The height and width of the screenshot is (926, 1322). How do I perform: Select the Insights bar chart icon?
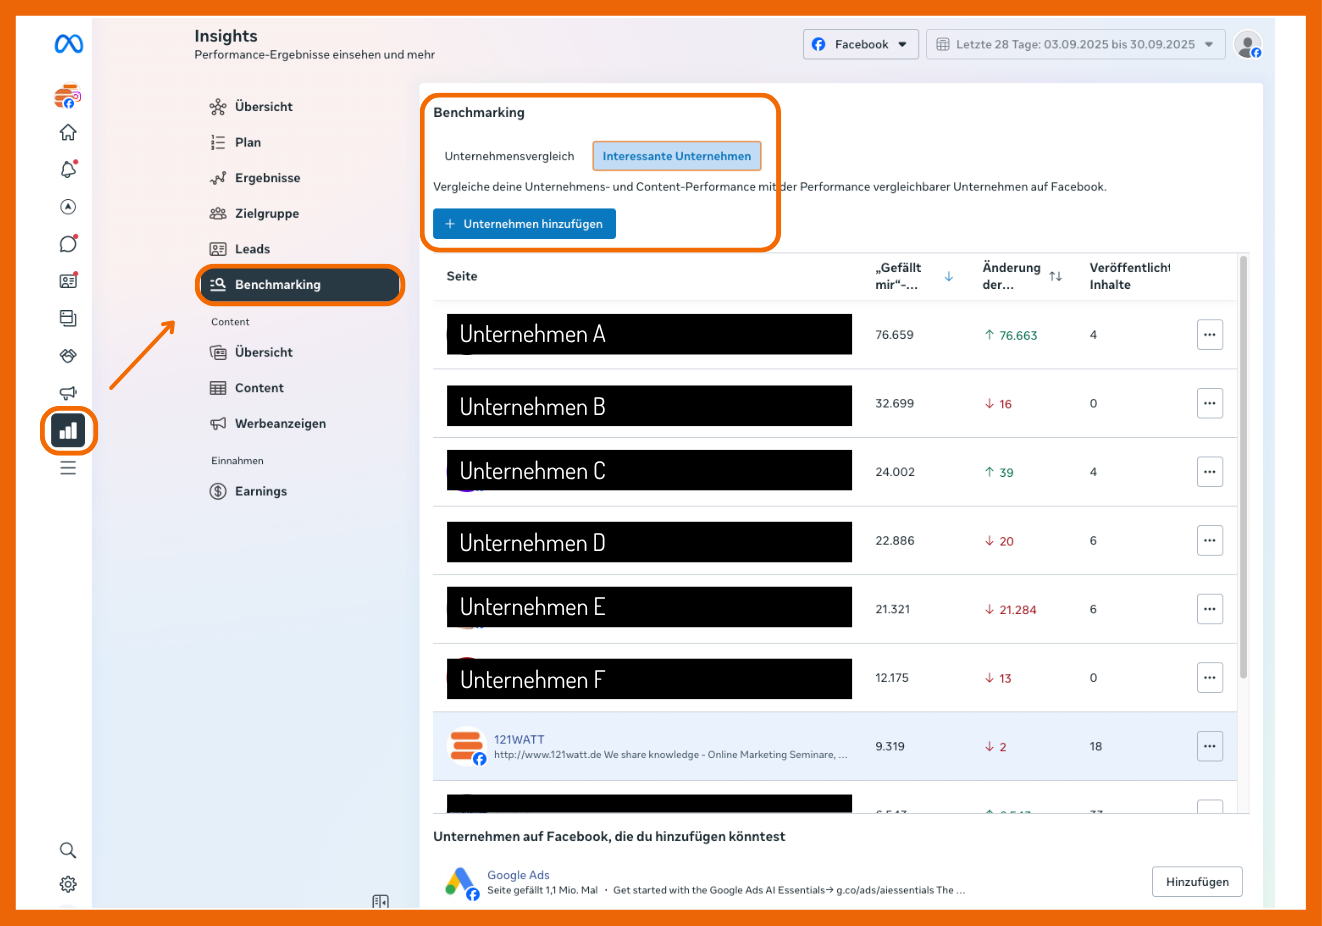point(68,431)
